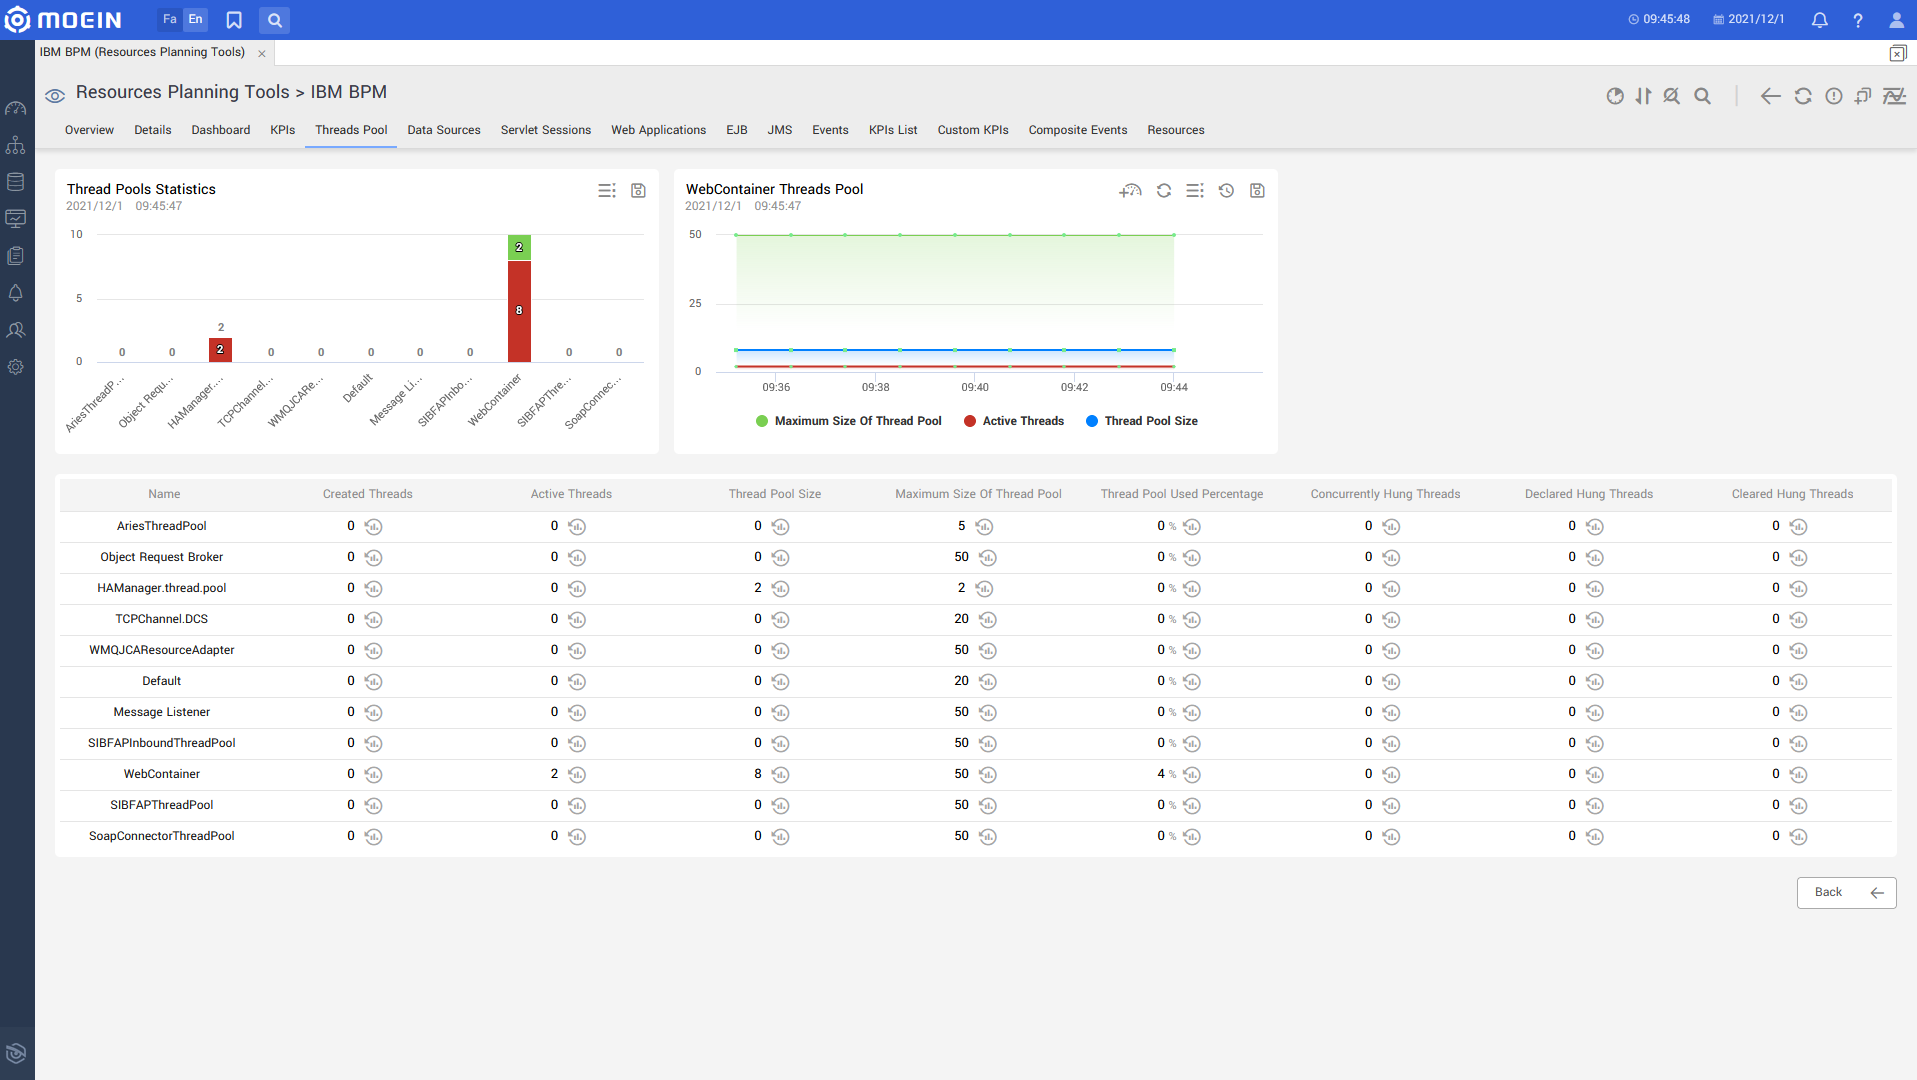Select the Threads Pool tab
The width and height of the screenshot is (1917, 1080).
[x=351, y=130]
